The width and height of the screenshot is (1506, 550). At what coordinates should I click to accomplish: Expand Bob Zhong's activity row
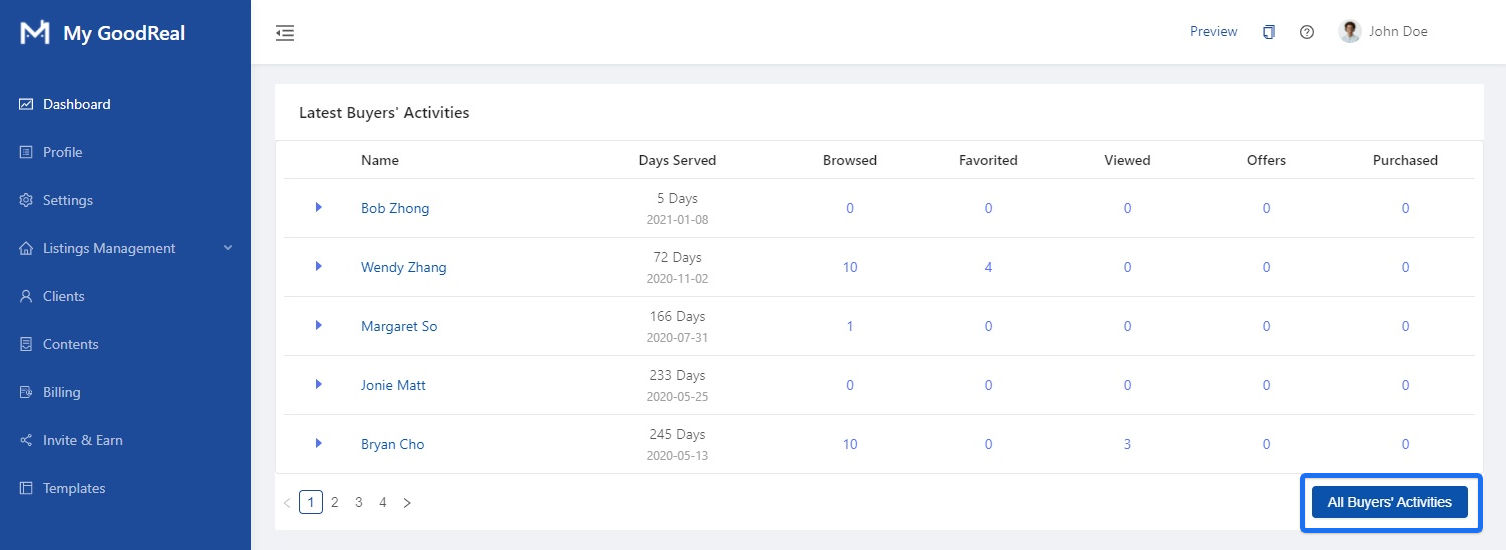click(318, 207)
